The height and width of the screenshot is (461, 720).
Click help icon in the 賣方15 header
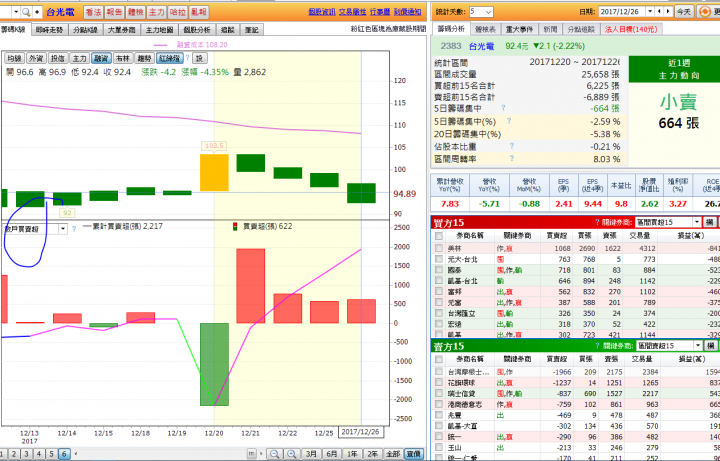597,346
